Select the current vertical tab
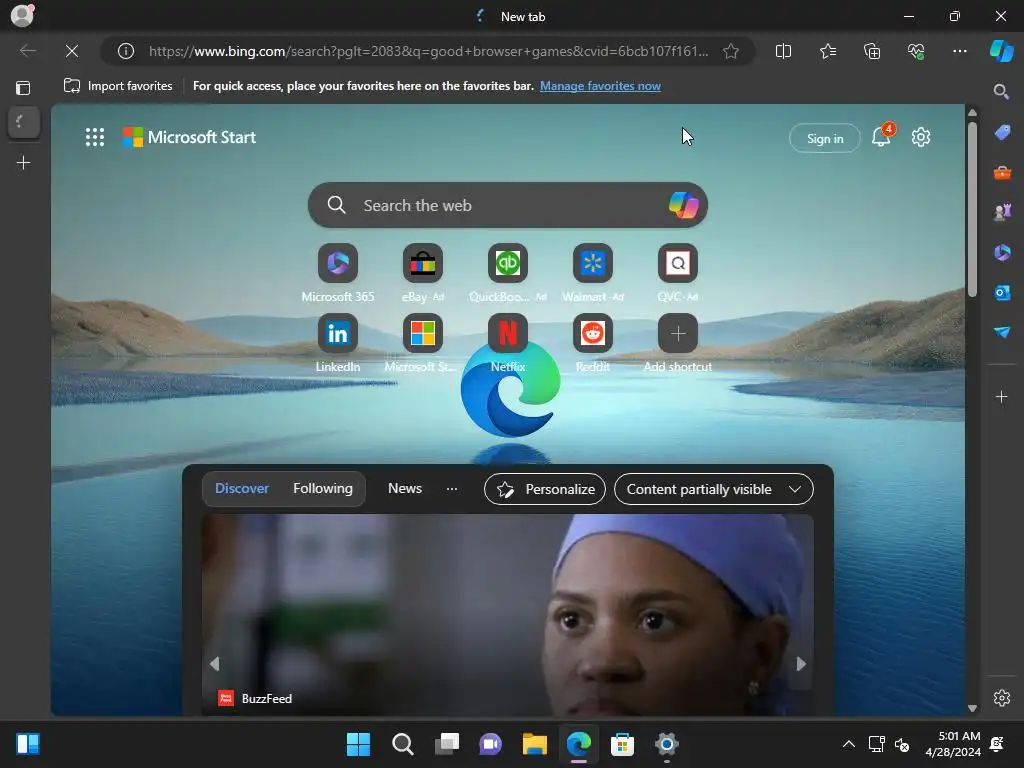Viewport: 1024px width, 768px height. coord(24,121)
